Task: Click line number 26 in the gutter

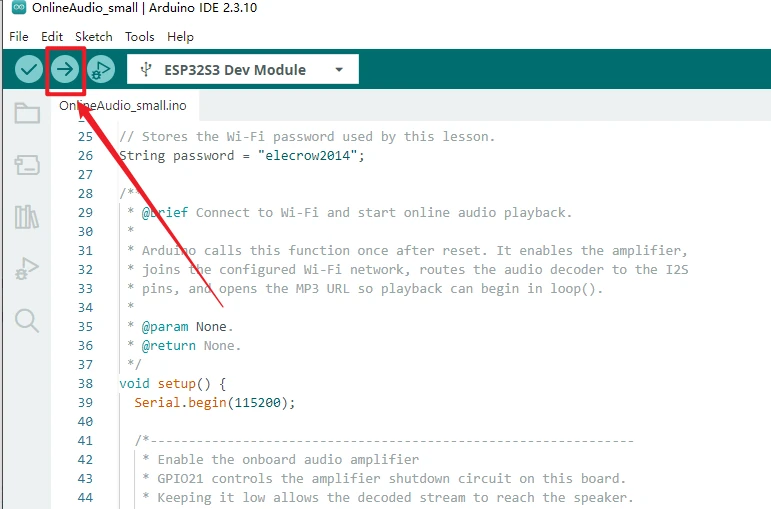Action: [x=85, y=156]
